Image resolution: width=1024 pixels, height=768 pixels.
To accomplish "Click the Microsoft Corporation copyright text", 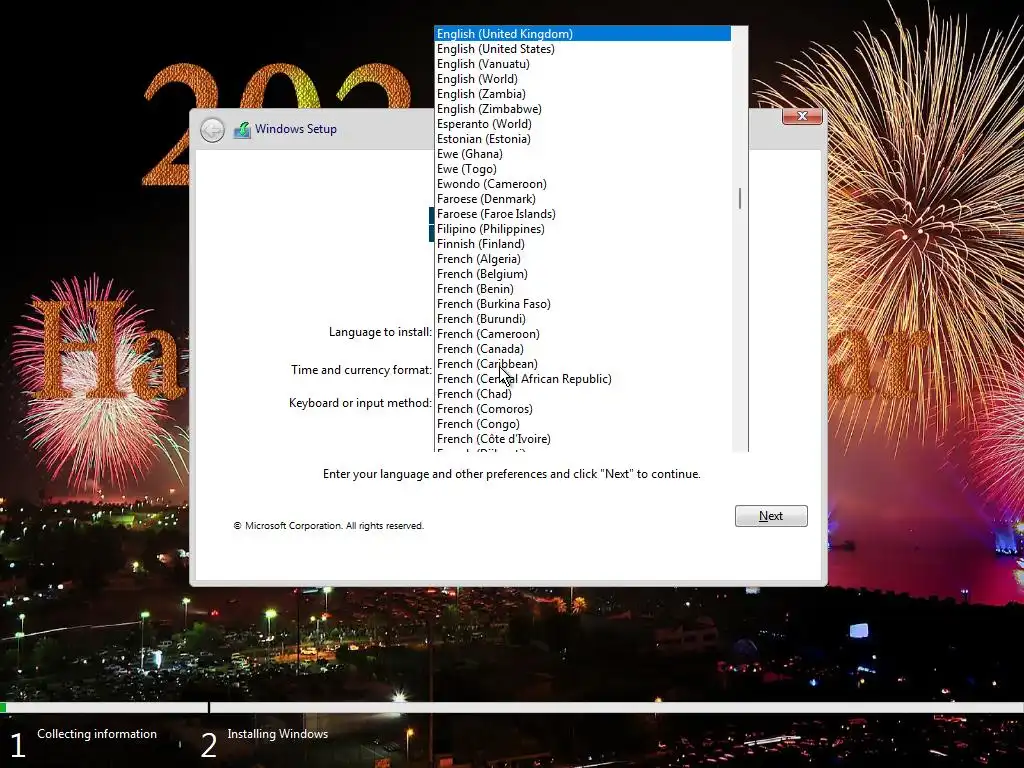I will [328, 526].
